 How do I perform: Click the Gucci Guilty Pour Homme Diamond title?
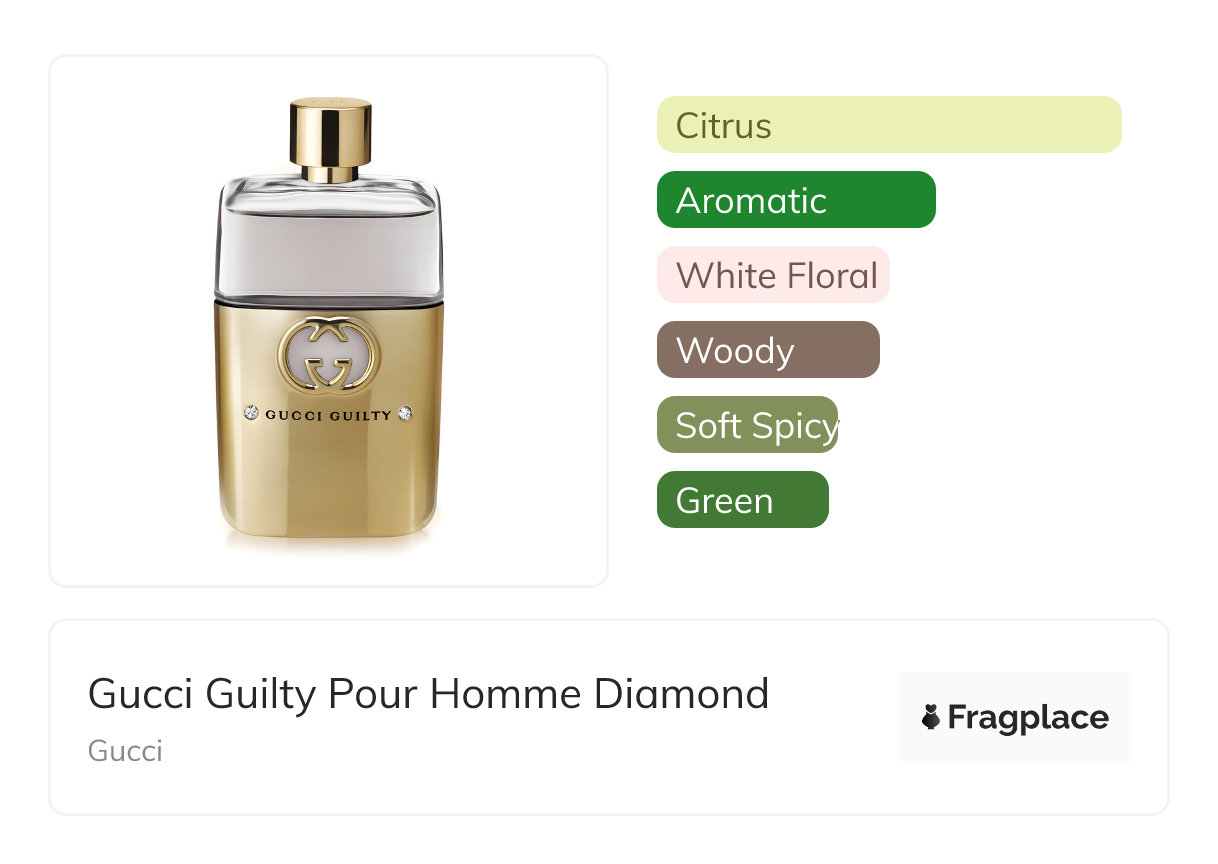428,694
